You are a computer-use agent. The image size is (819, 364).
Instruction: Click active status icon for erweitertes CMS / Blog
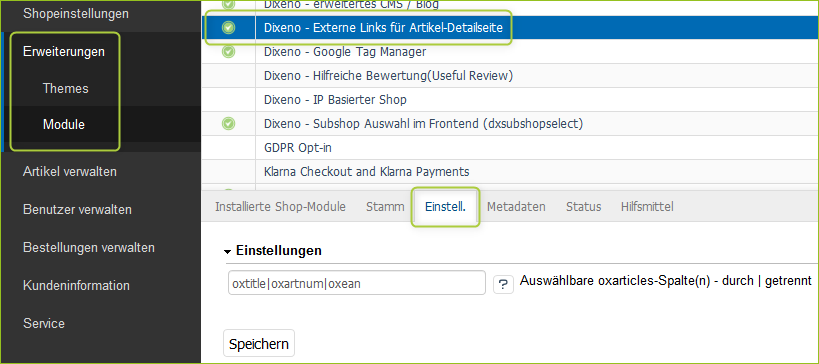tap(228, 4)
